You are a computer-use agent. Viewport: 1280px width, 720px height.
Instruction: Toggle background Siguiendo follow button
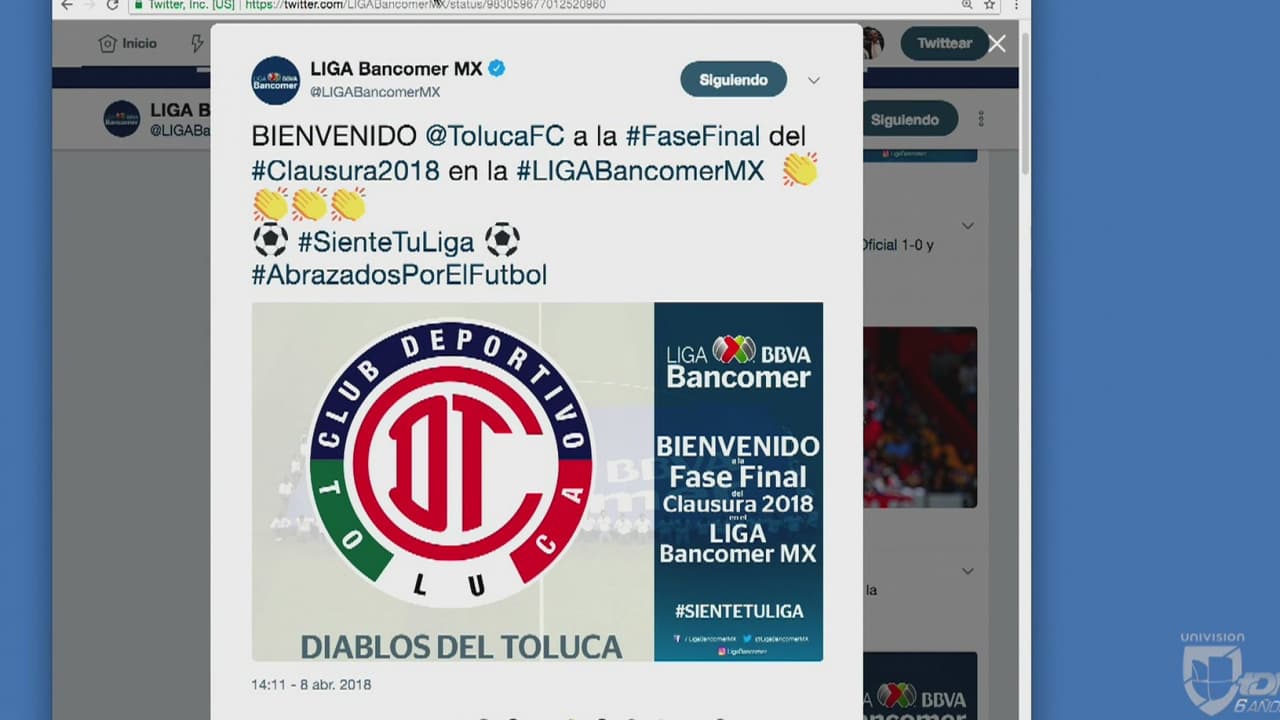pos(905,119)
